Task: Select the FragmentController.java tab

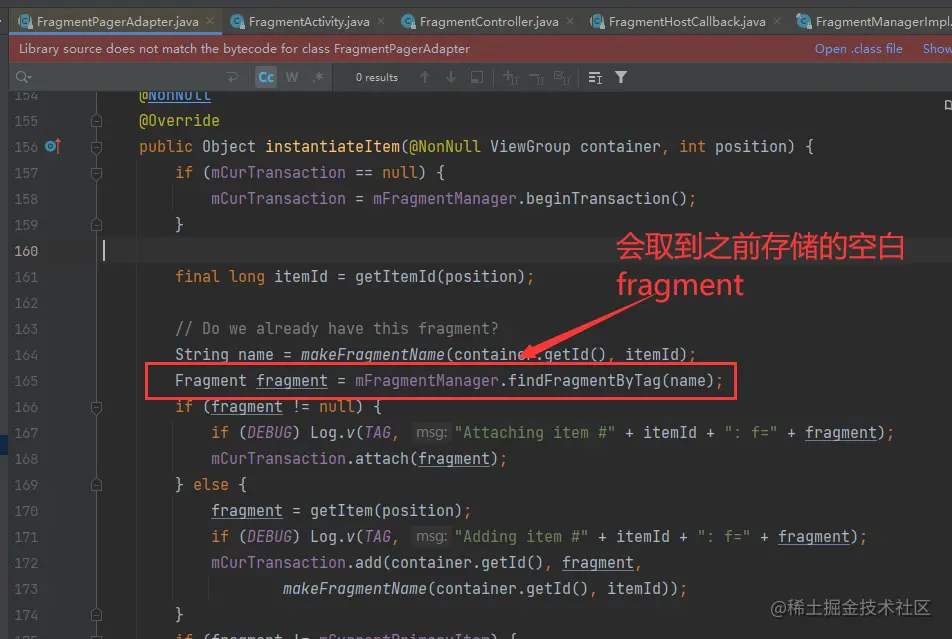Action: [x=488, y=22]
